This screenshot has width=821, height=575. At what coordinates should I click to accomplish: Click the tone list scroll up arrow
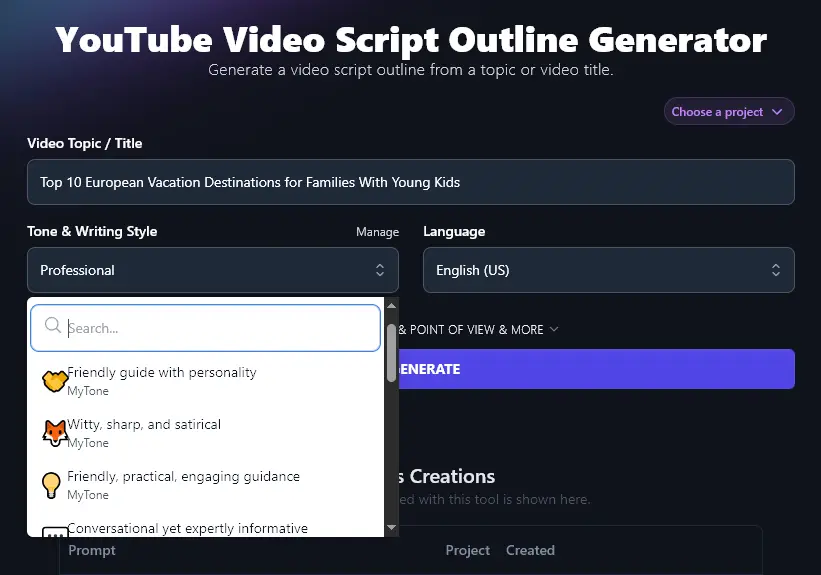pos(391,306)
